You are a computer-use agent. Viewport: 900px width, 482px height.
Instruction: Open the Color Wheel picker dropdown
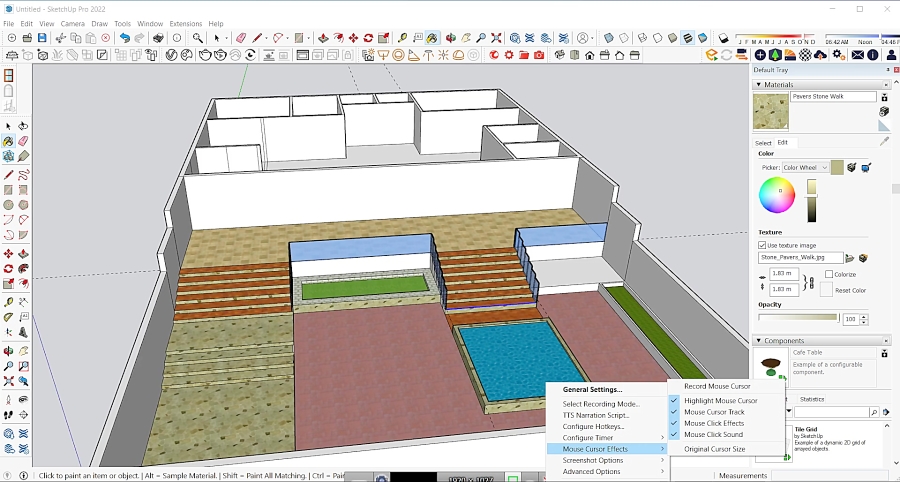tap(806, 168)
